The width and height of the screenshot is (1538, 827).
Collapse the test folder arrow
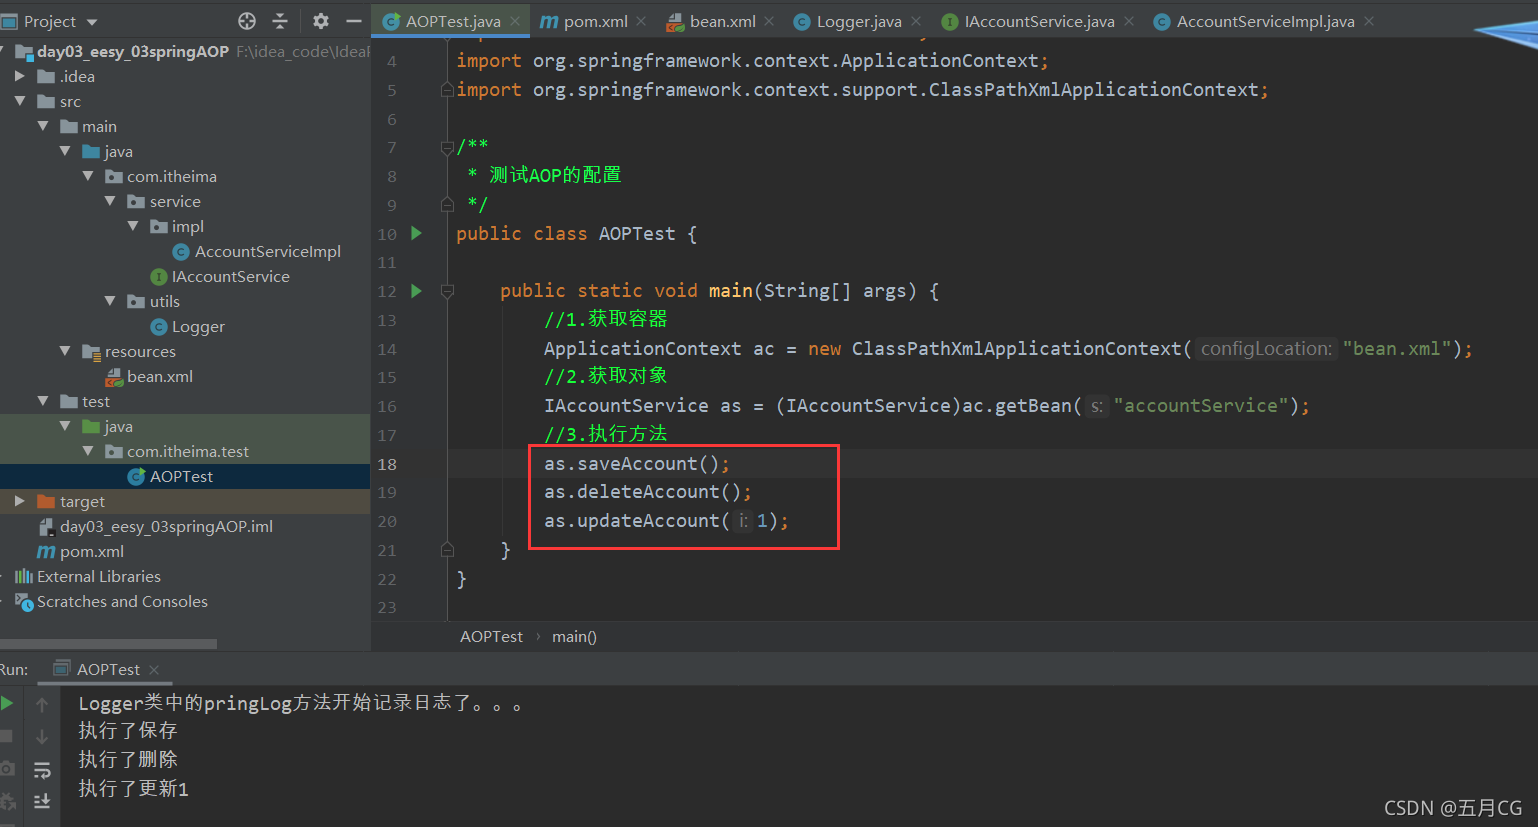[x=42, y=401]
